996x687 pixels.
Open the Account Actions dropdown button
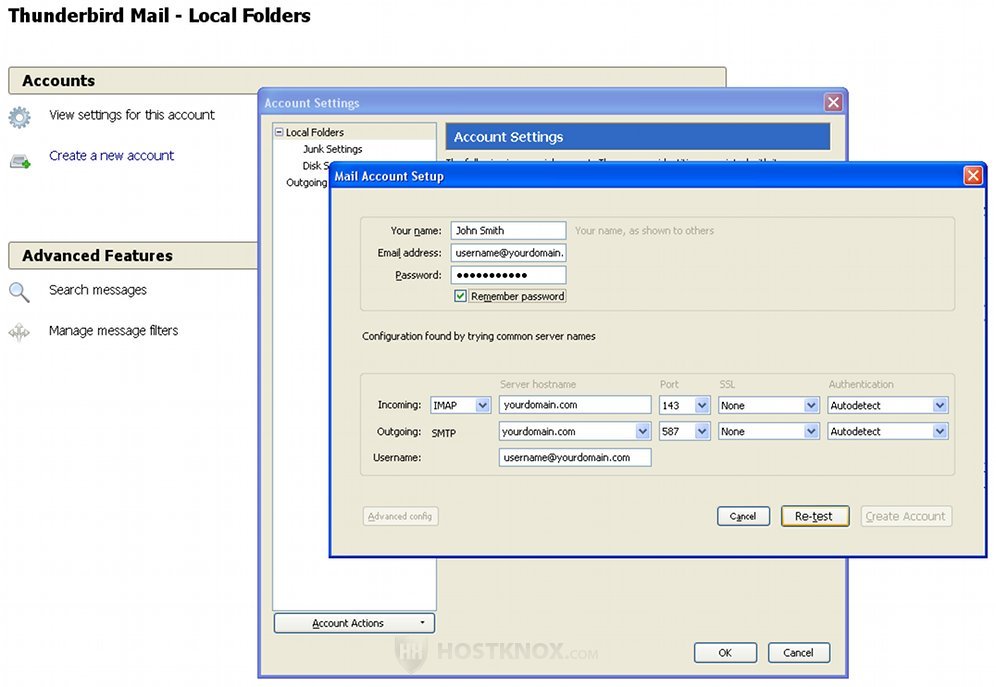pos(354,623)
